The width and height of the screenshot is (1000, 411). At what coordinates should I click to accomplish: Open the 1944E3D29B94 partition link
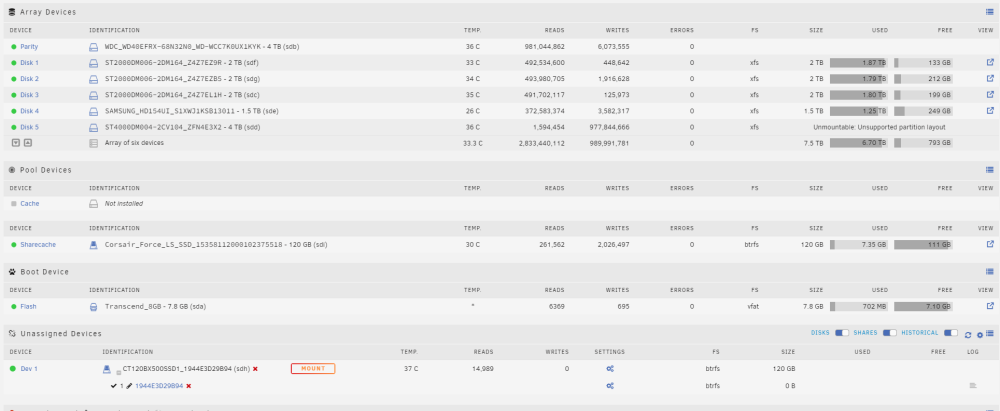click(x=159, y=386)
